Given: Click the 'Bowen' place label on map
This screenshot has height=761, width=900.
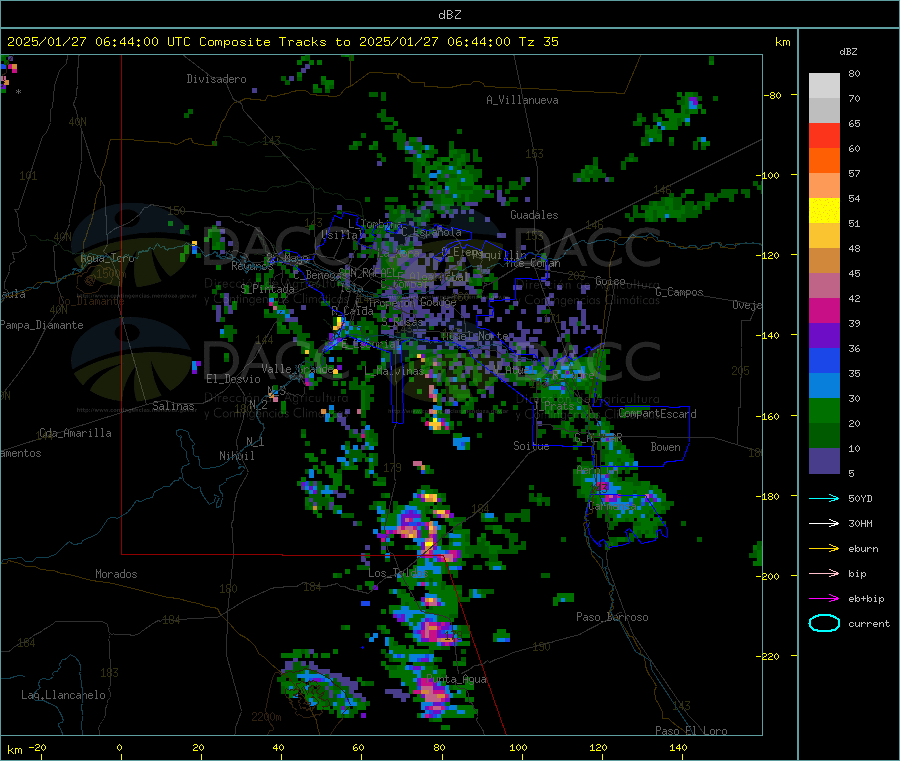Looking at the screenshot, I should (665, 446).
